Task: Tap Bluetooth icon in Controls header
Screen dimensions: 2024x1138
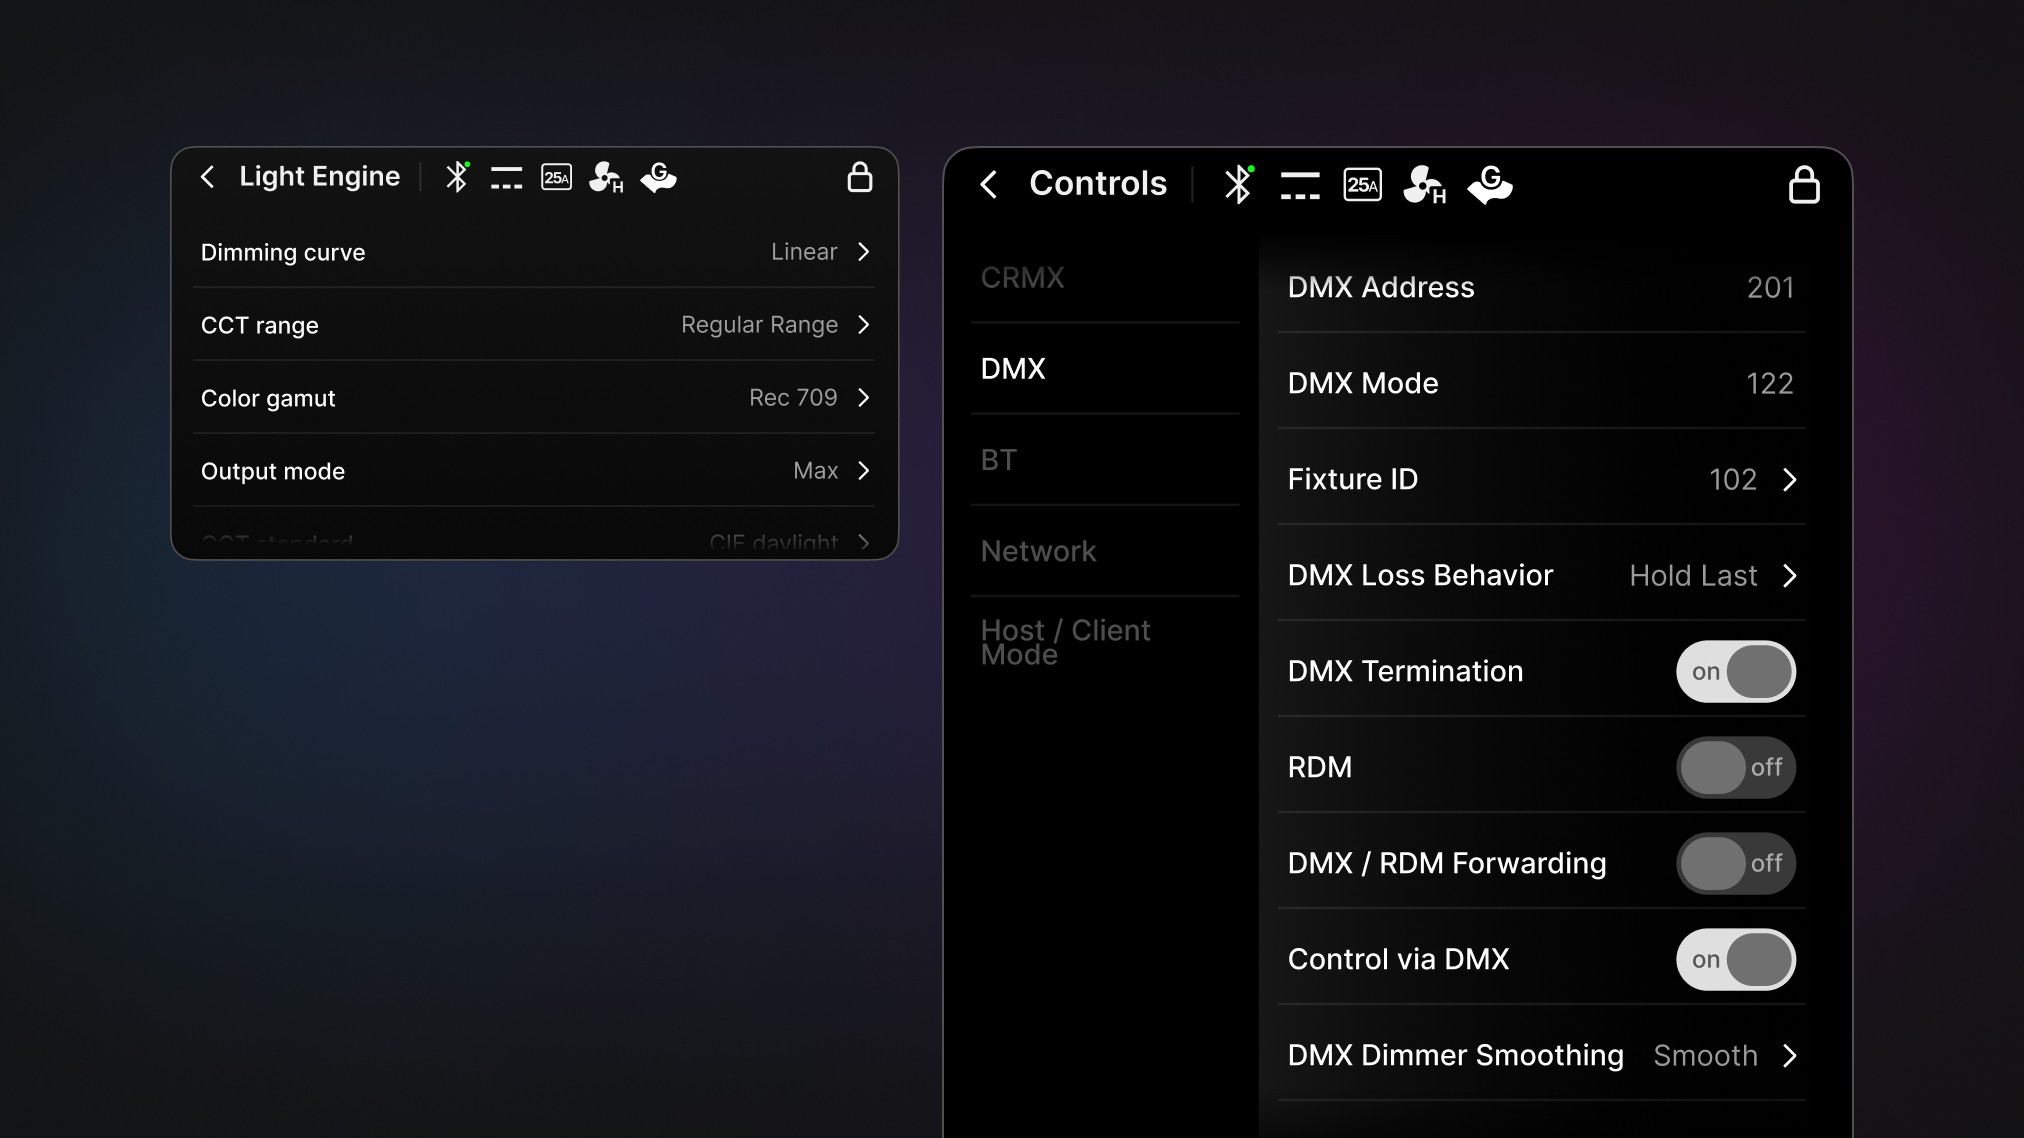Action: (1238, 184)
